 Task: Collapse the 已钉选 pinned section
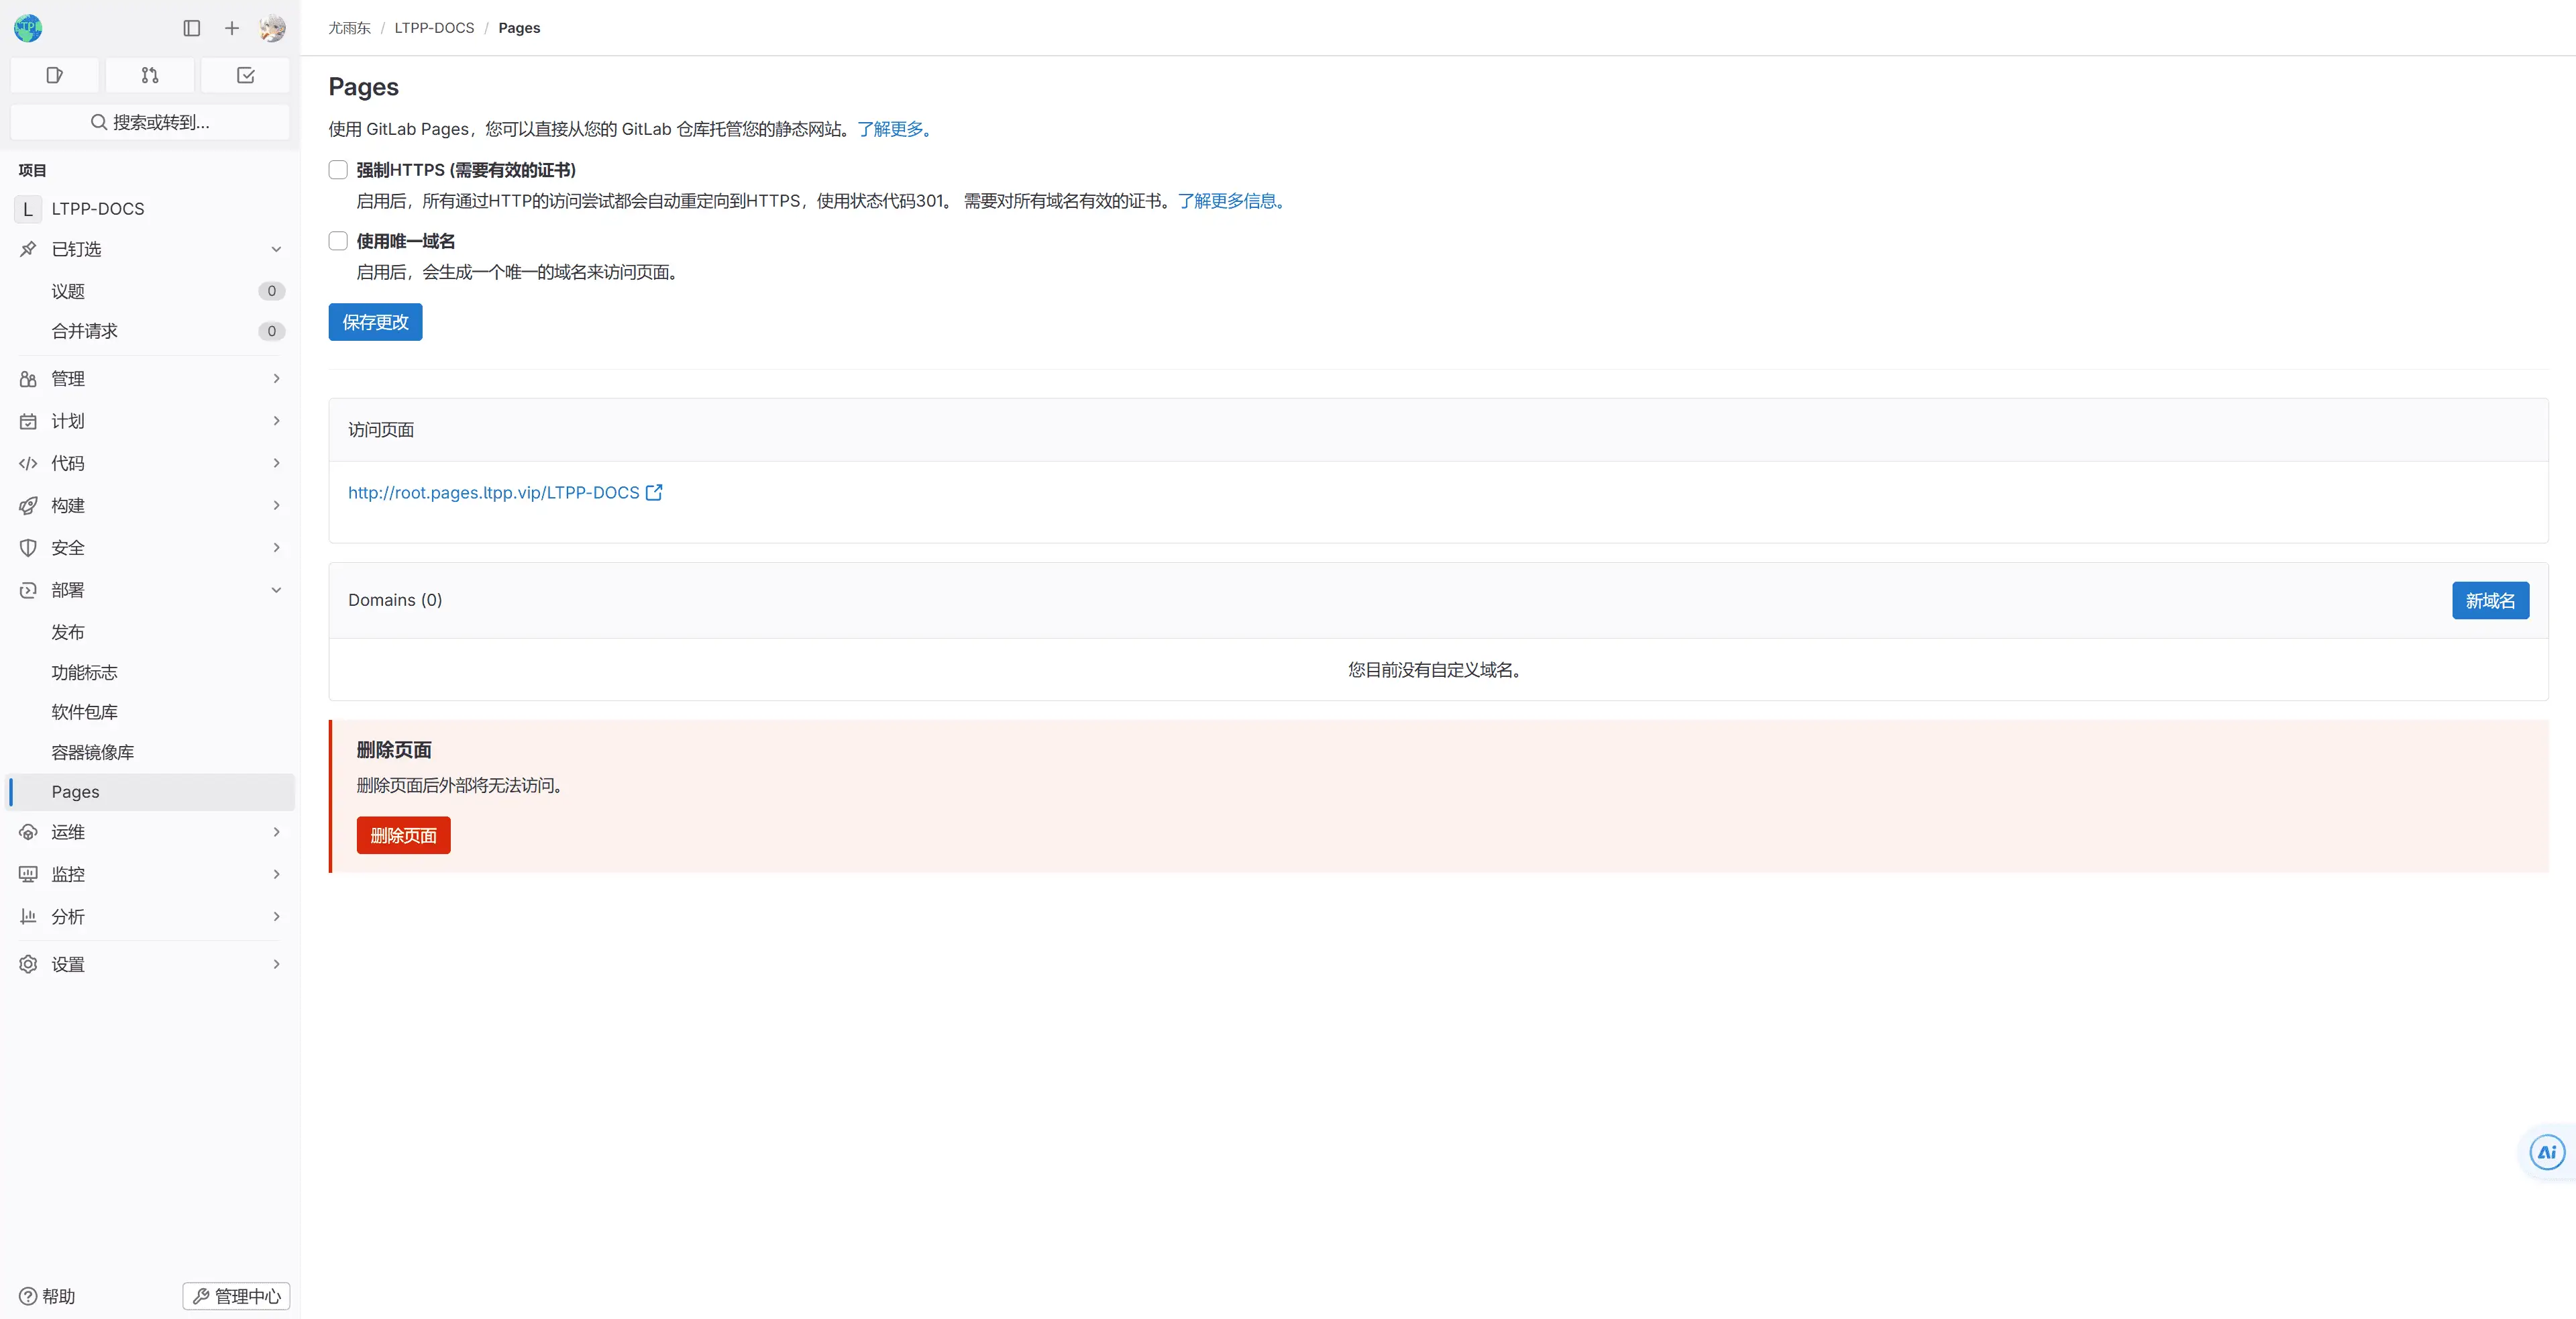pyautogui.click(x=150, y=249)
